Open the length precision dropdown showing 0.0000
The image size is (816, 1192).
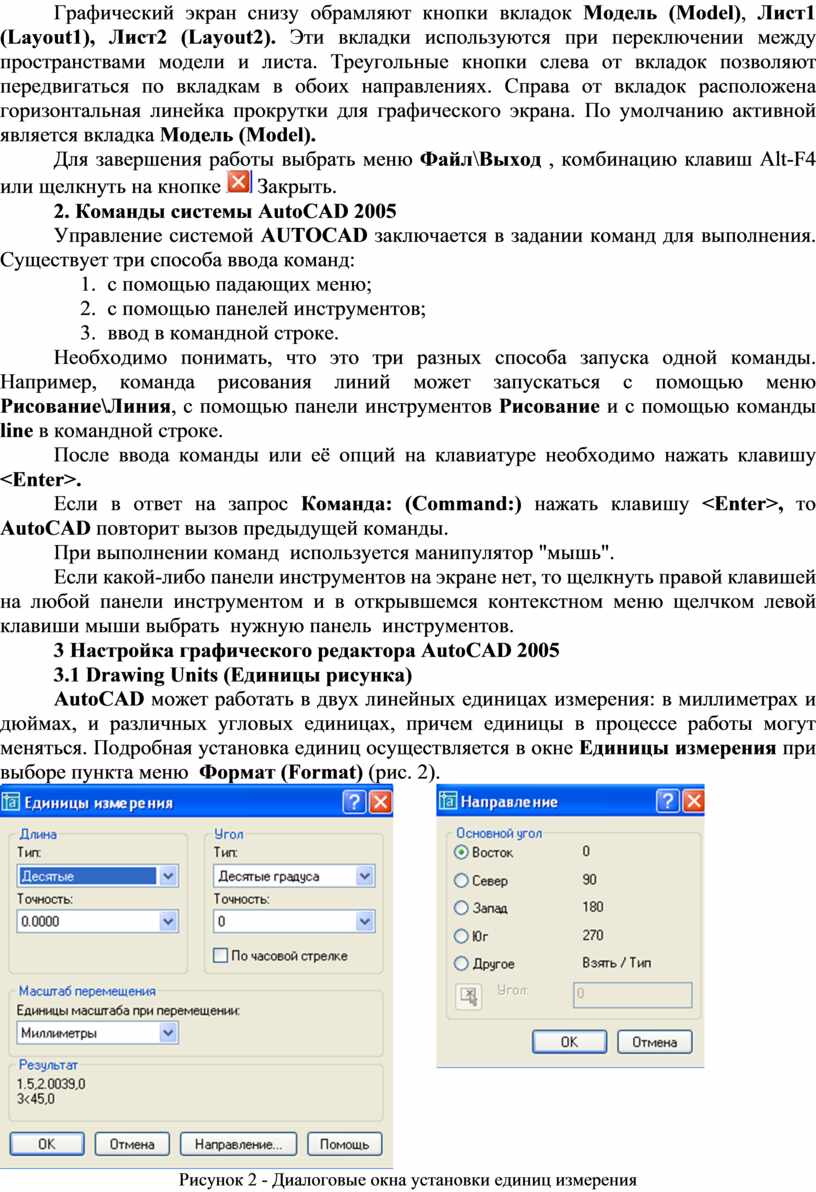click(x=97, y=921)
